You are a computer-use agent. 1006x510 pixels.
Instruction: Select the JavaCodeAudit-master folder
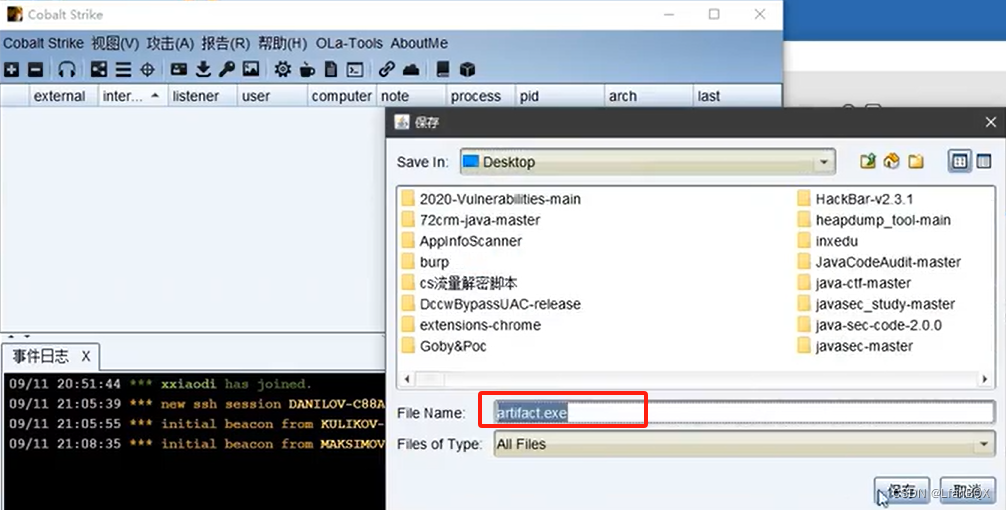pos(880,262)
